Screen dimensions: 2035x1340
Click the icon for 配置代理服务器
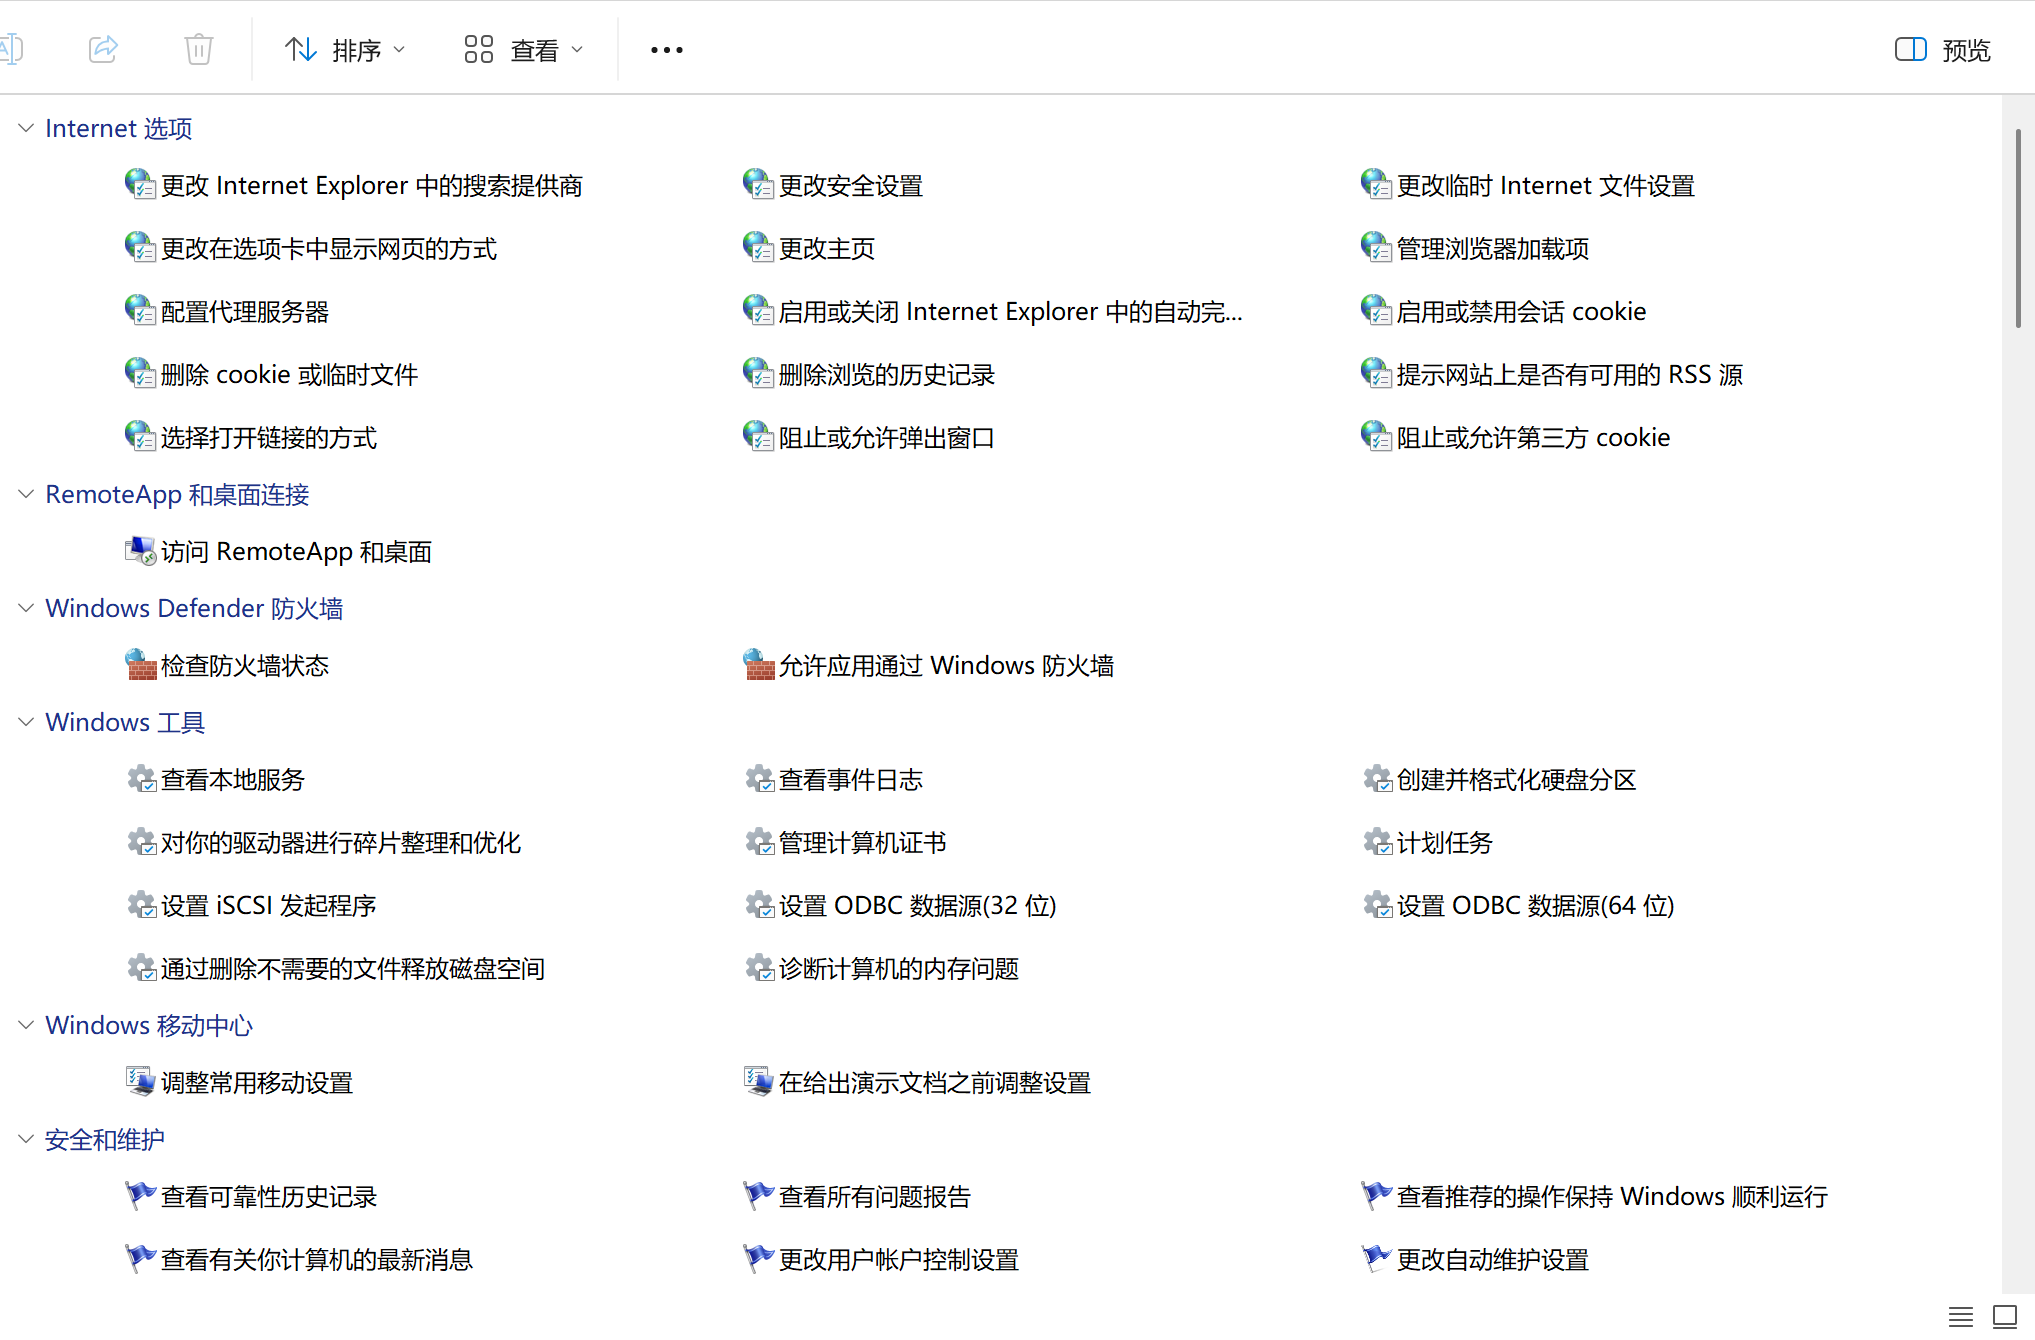[140, 310]
